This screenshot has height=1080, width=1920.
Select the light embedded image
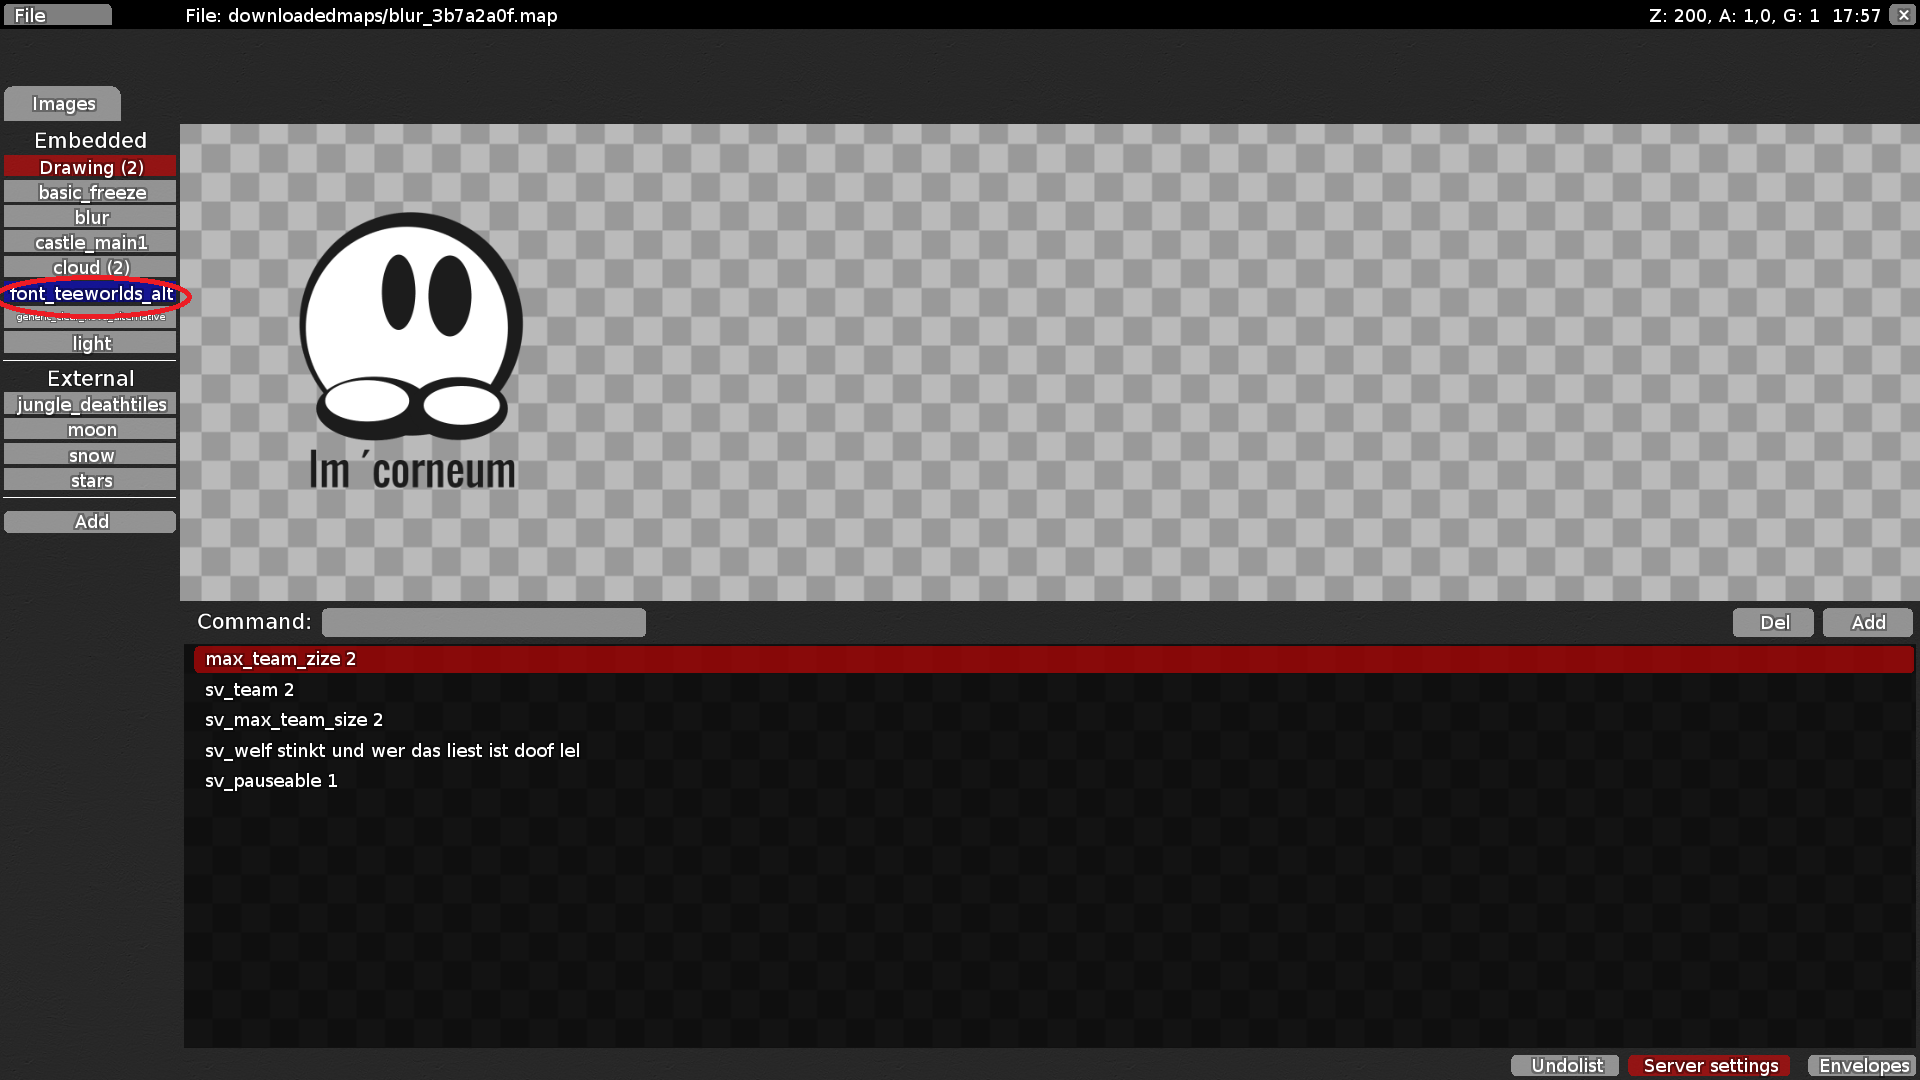pyautogui.click(x=90, y=342)
